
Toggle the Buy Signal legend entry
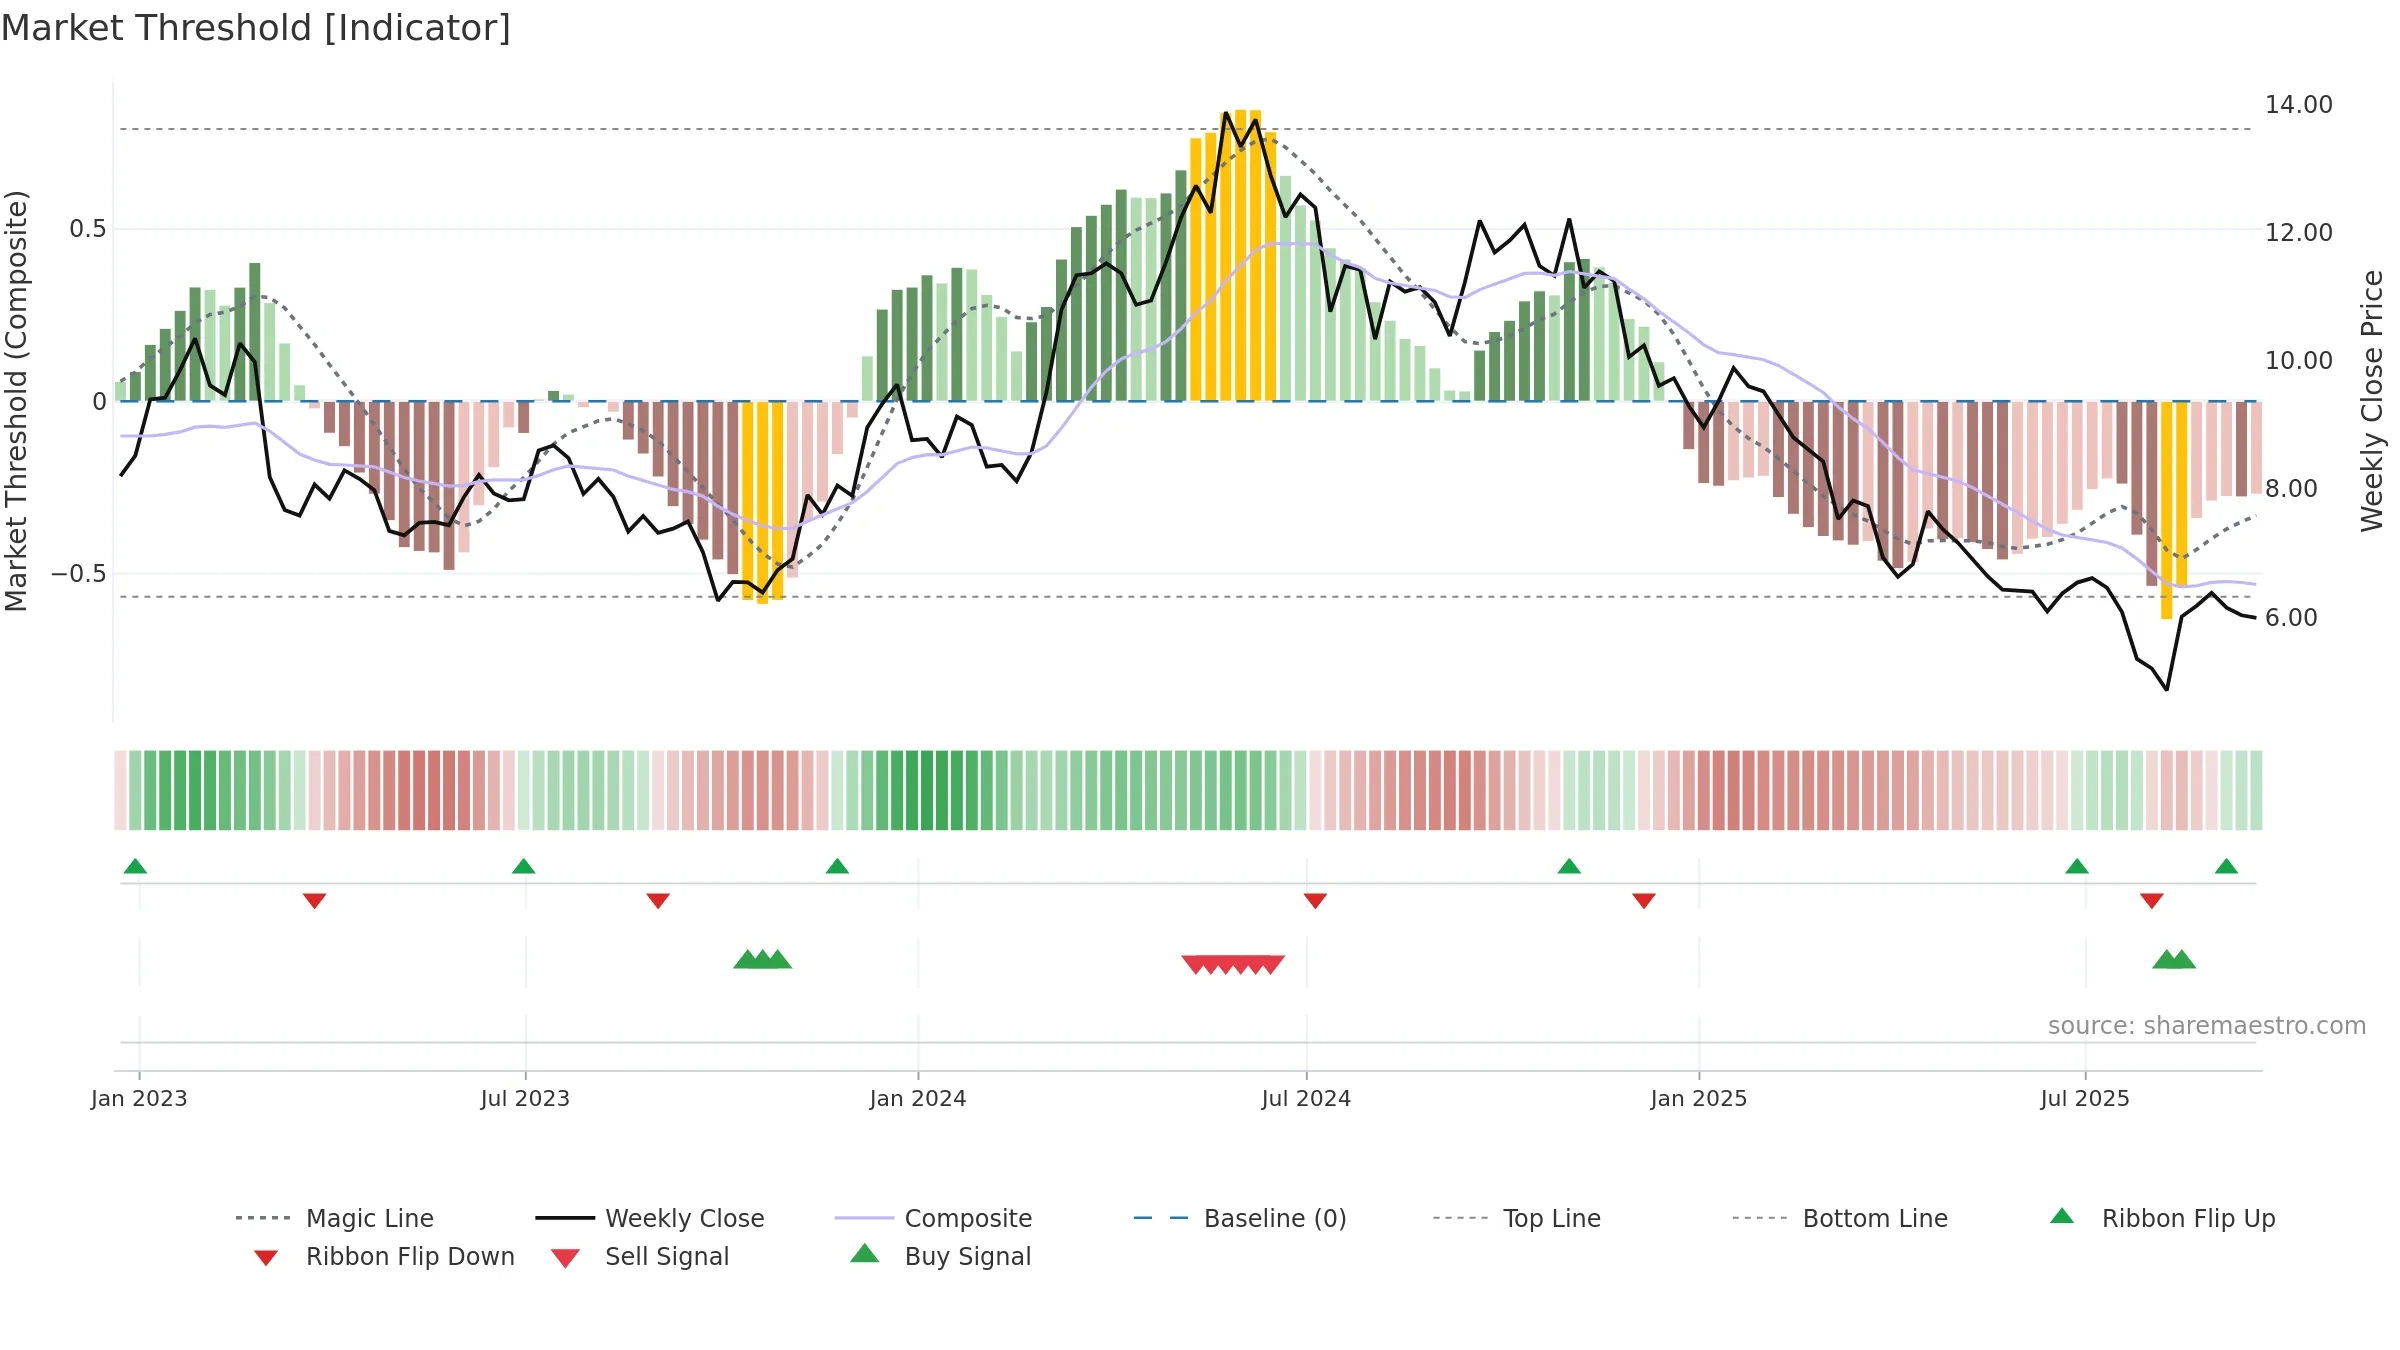click(940, 1256)
